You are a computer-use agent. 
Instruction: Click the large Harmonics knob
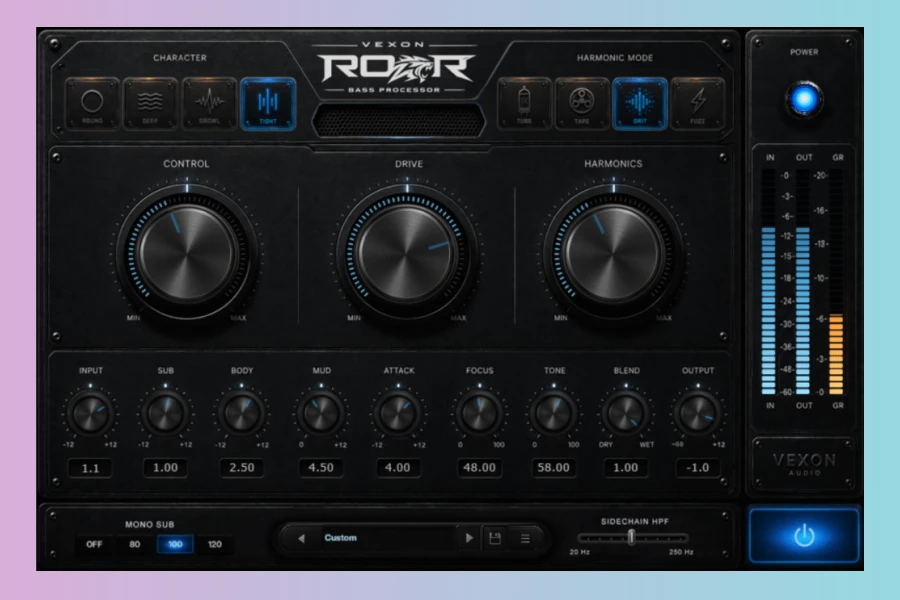pyautogui.click(x=613, y=253)
